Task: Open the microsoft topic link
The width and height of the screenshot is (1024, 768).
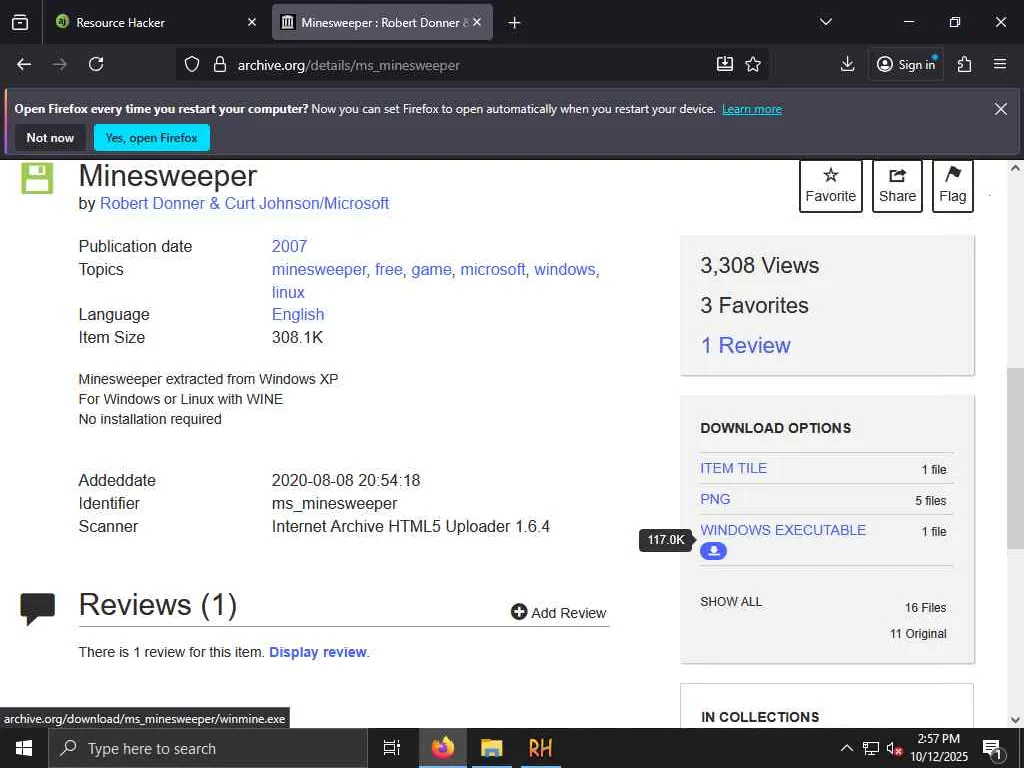Action: click(x=492, y=269)
